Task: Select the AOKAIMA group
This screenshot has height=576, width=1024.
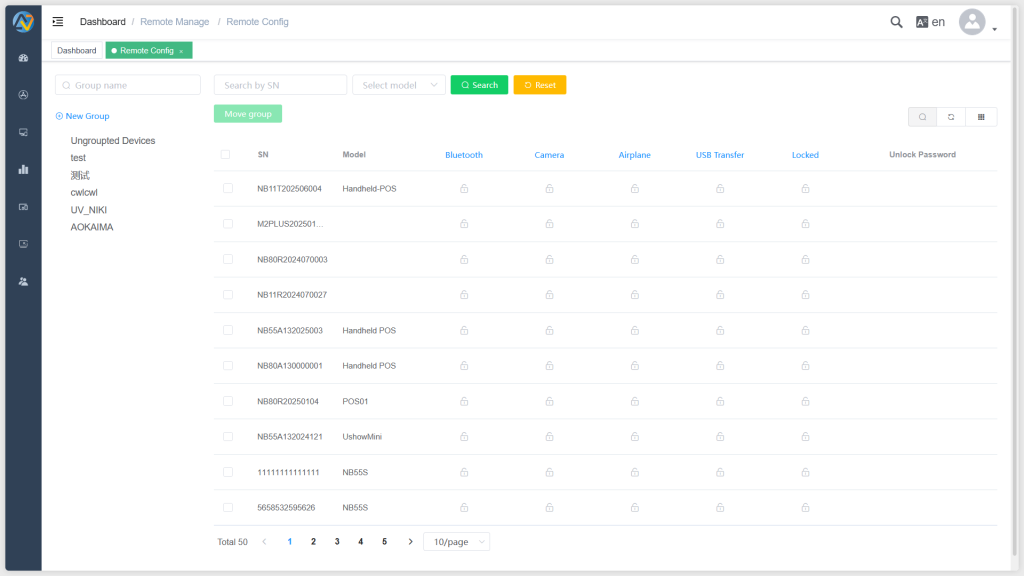Action: point(92,227)
